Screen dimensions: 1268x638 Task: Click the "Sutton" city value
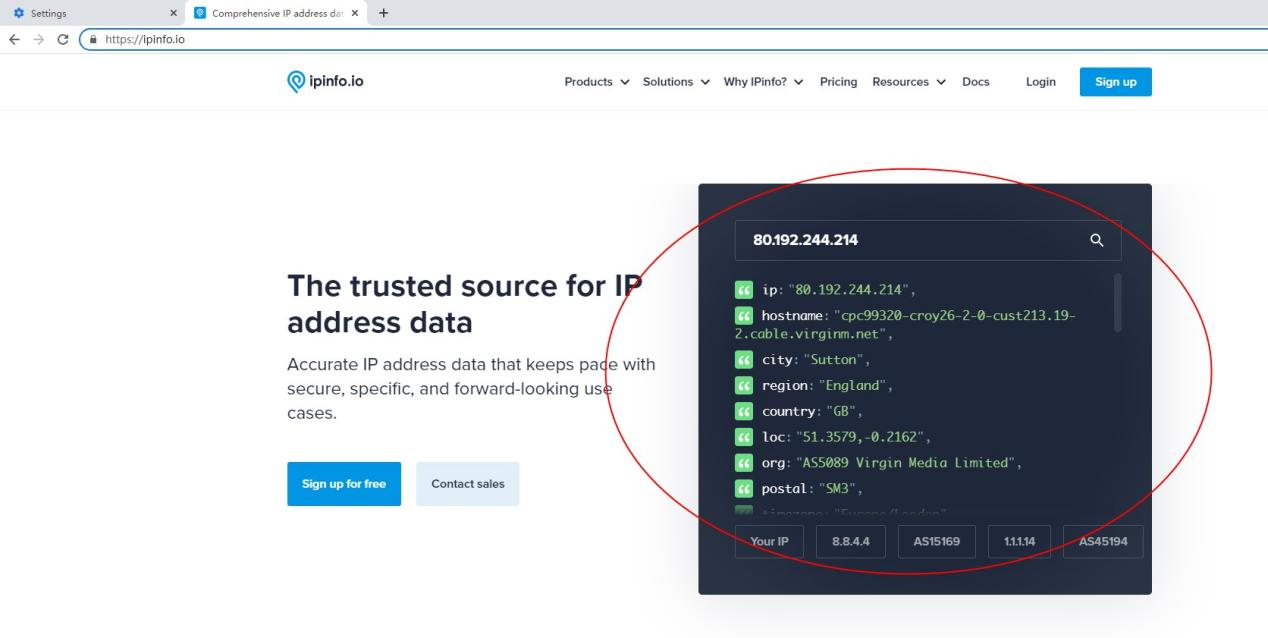point(837,359)
